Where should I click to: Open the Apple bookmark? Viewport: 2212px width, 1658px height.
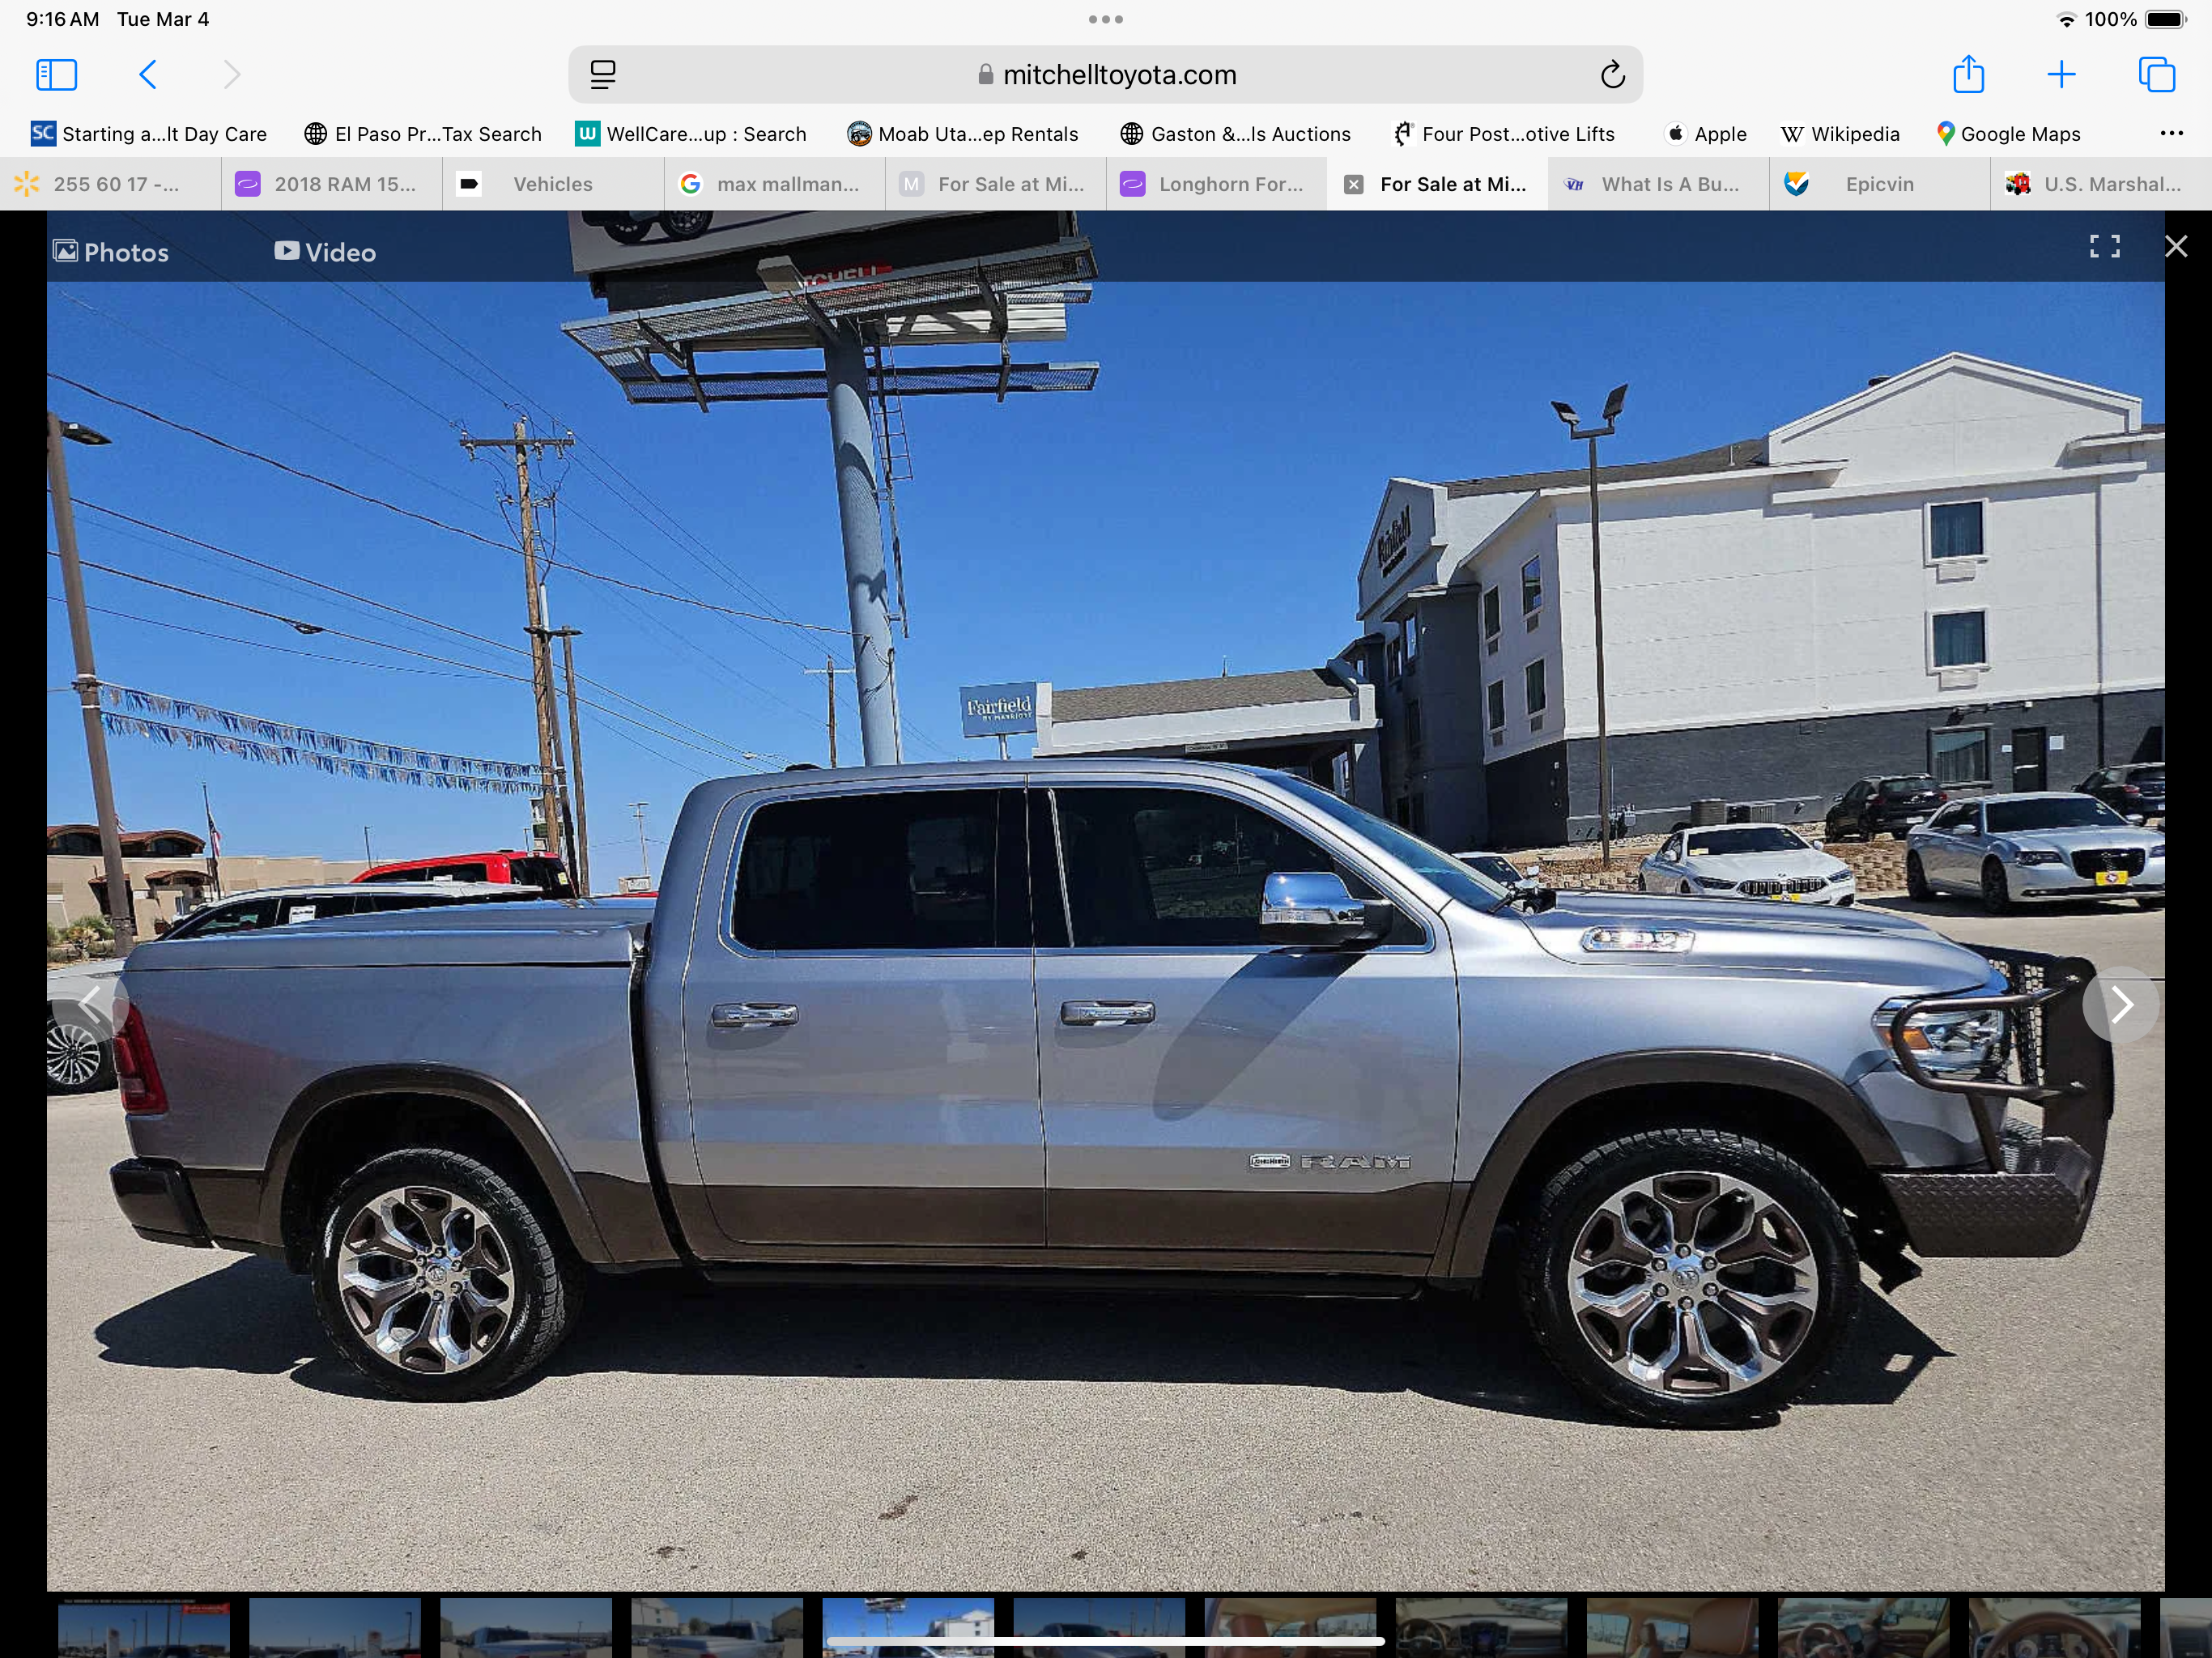tap(1705, 134)
